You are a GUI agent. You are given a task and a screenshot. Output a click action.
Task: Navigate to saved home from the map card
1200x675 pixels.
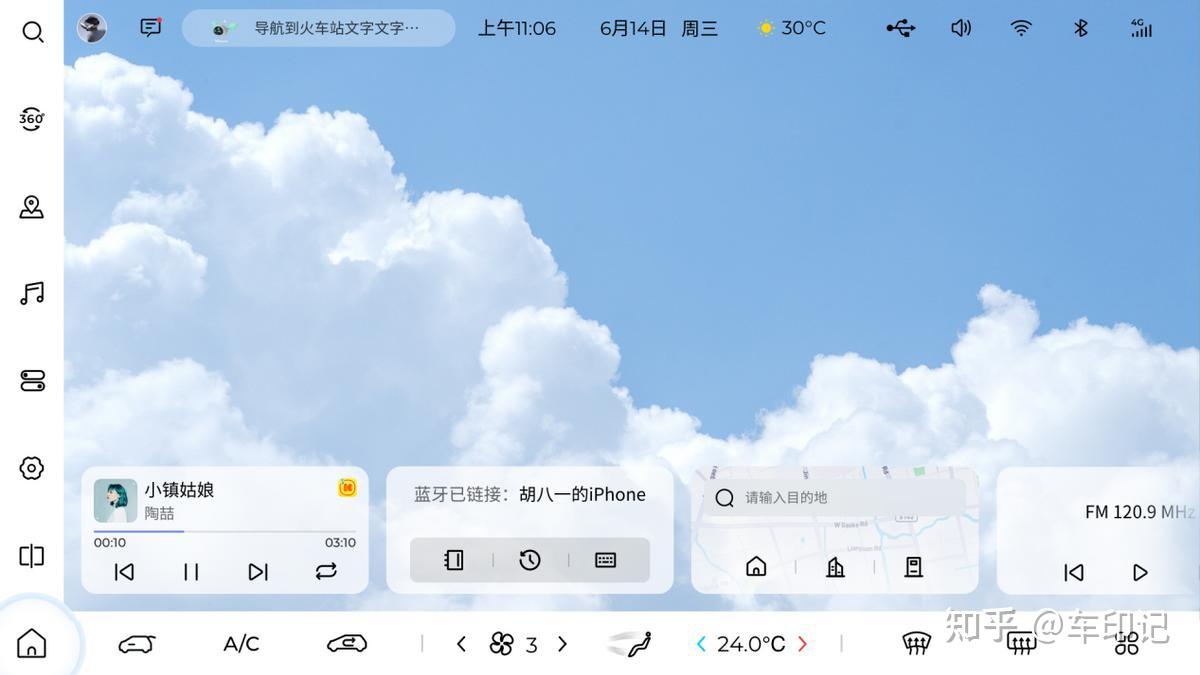(756, 567)
